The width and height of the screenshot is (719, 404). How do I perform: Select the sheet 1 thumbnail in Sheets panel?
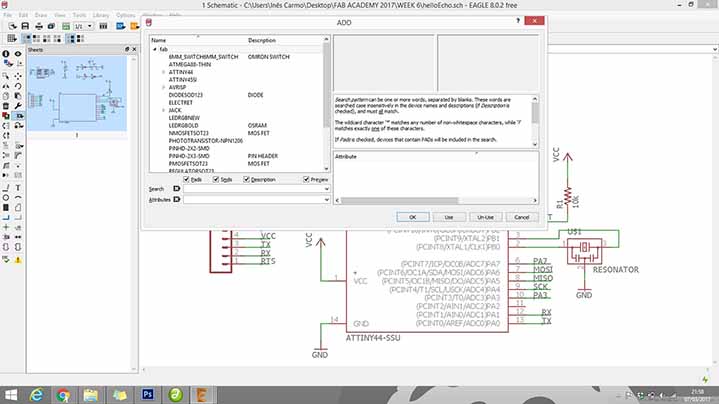pos(77,94)
